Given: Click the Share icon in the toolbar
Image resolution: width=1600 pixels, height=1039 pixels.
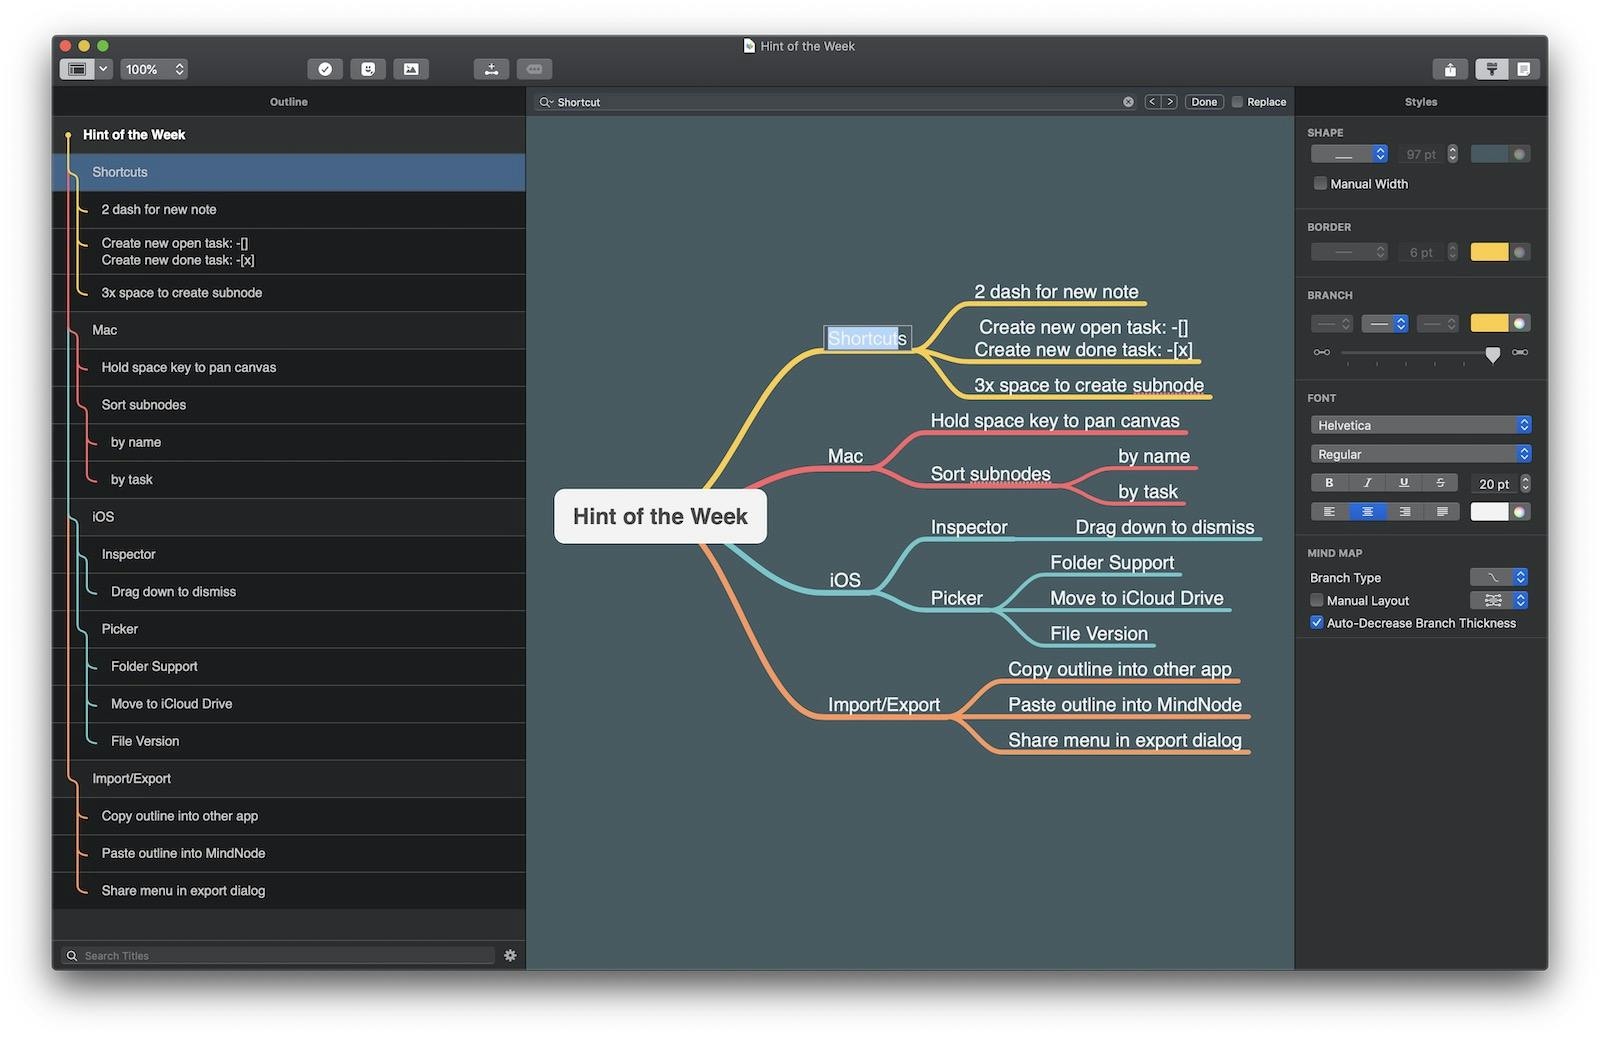Looking at the screenshot, I should pyautogui.click(x=1449, y=69).
